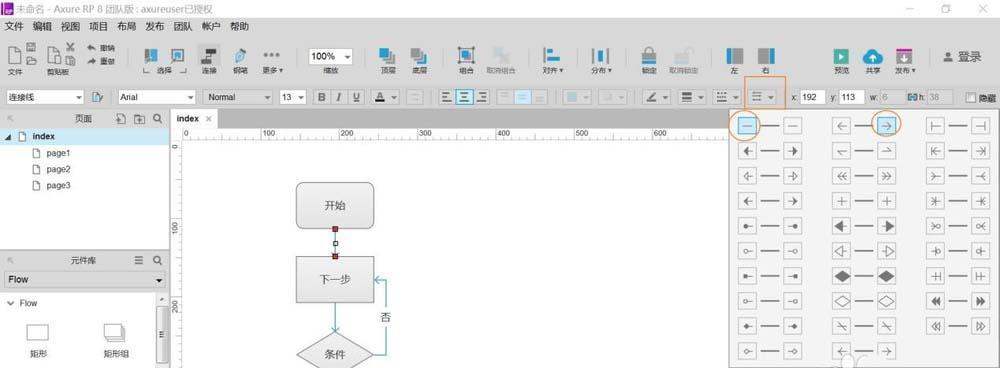Screen dimensions: 1000x368
Task: Open the Arial font dropdown
Action: [157, 97]
